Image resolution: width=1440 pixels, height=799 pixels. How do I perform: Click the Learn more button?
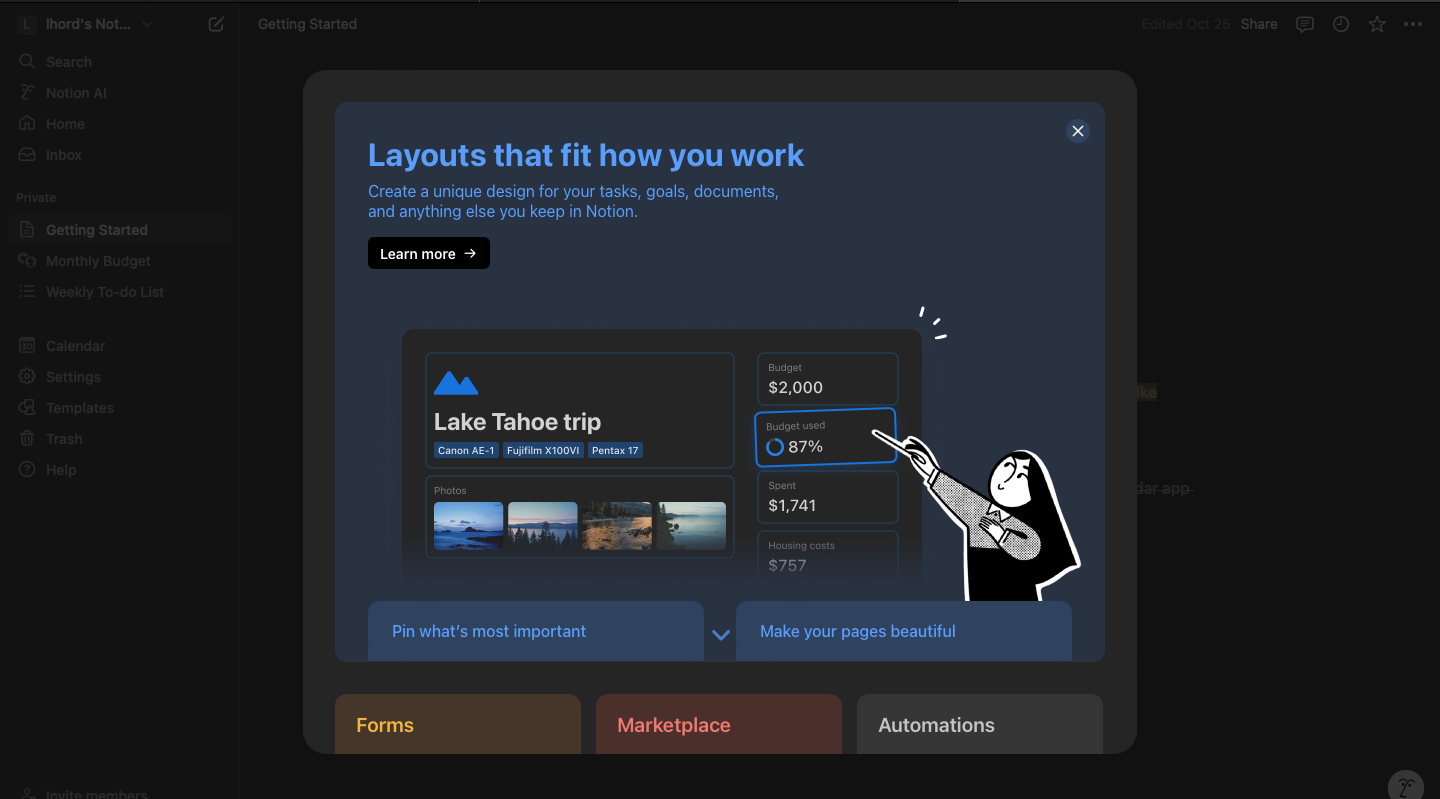coord(429,253)
